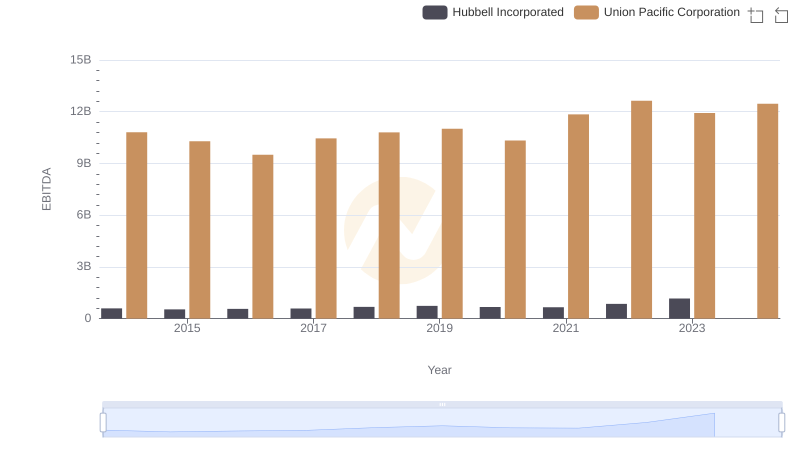Image resolution: width=800 pixels, height=461 pixels.
Task: Click Union Pacific bar for 2021
Action: coord(579,217)
